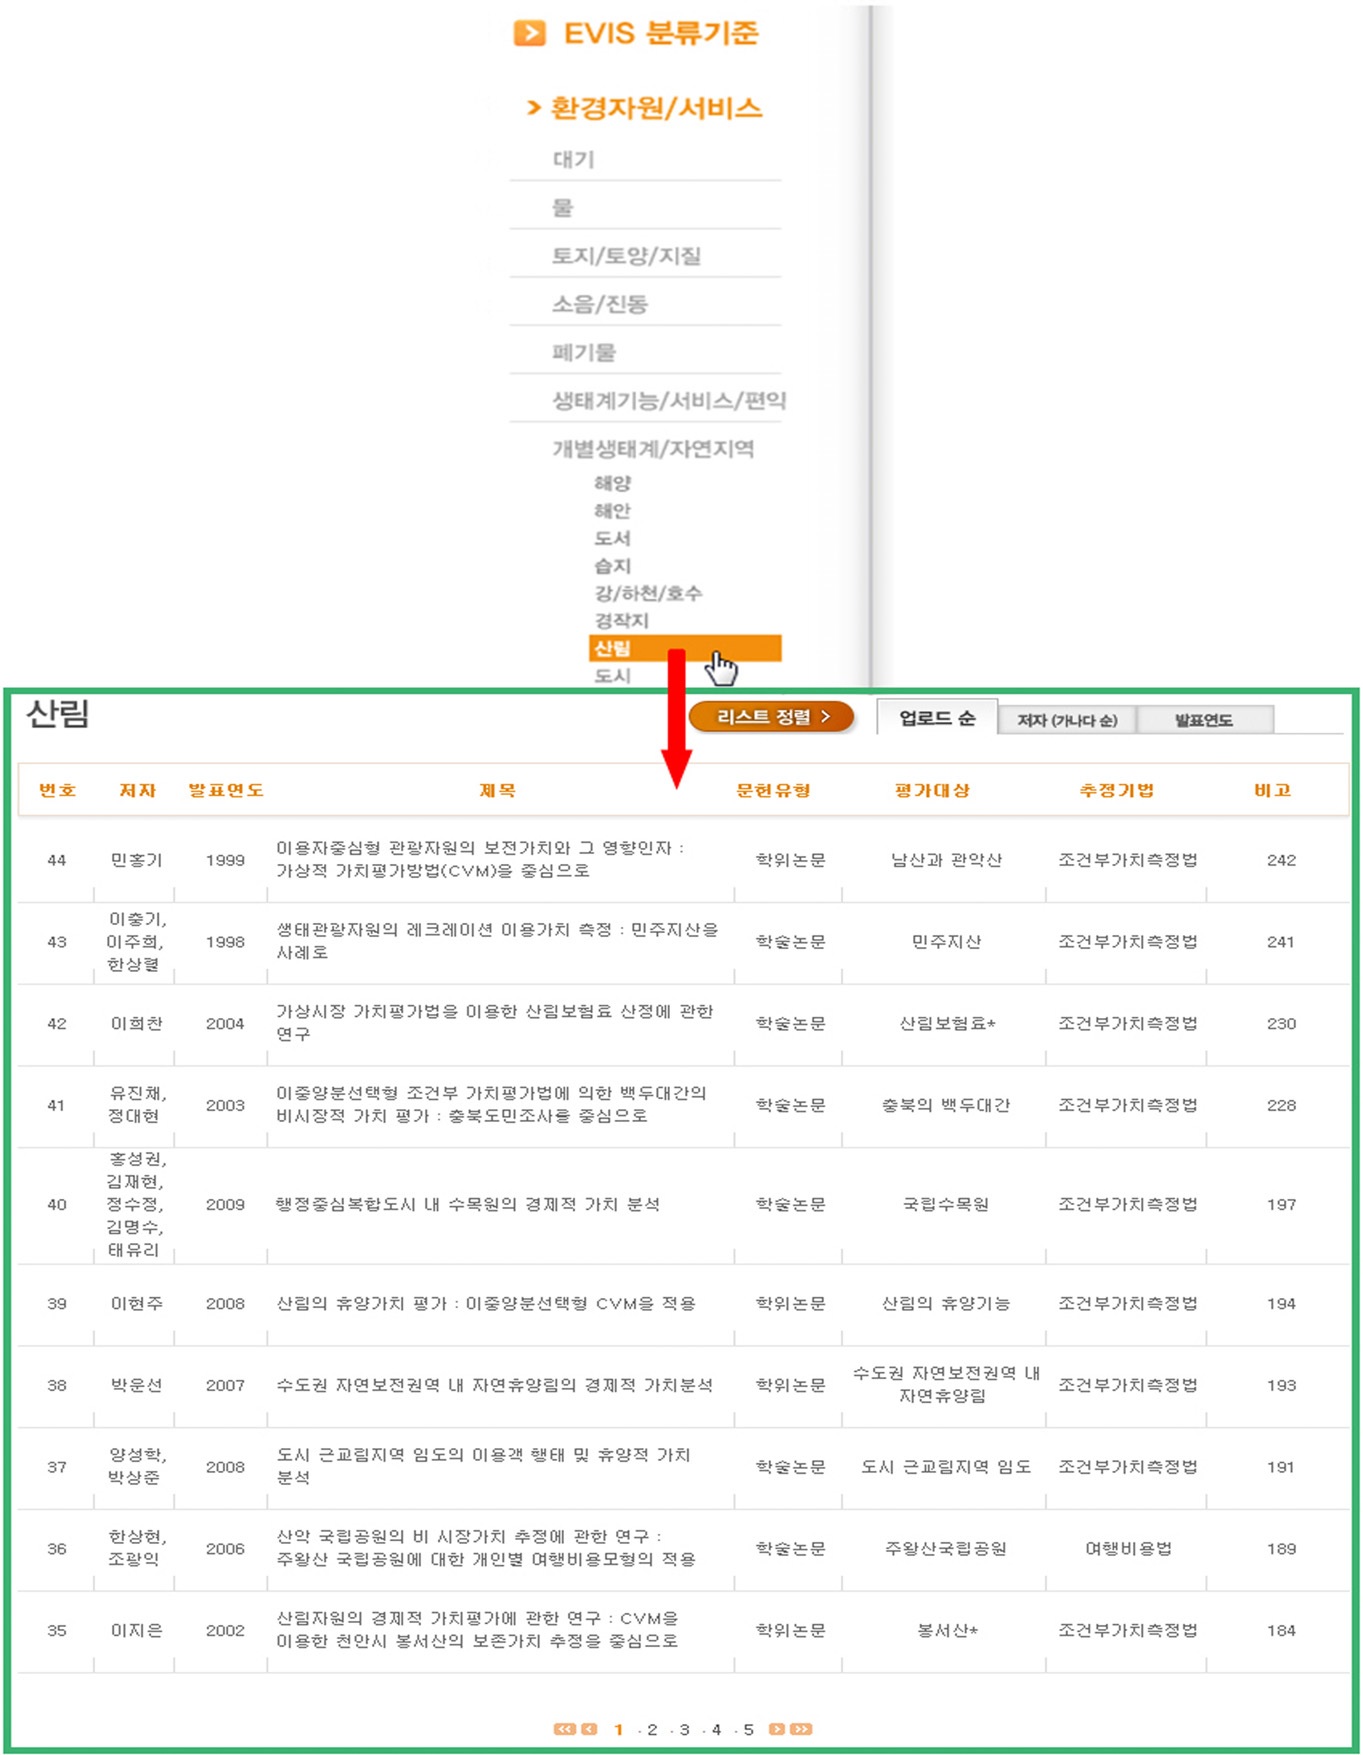Open page 2 of results
The width and height of the screenshot is (1363, 1755).
click(652, 1730)
